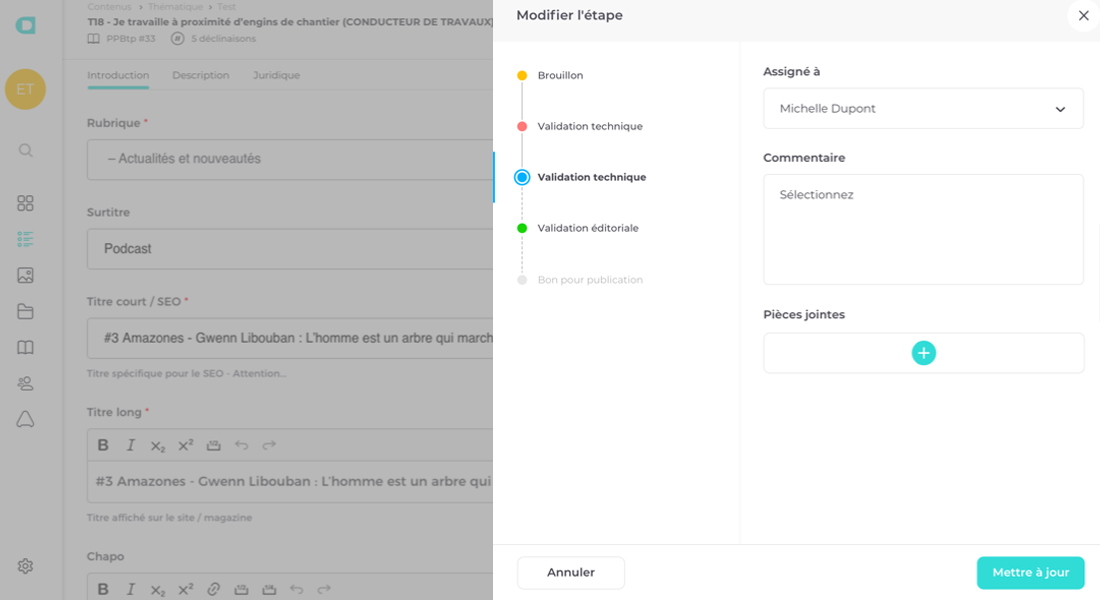Expand the Assigné à dropdown
Image resolution: width=1100 pixels, height=600 pixels.
point(922,109)
